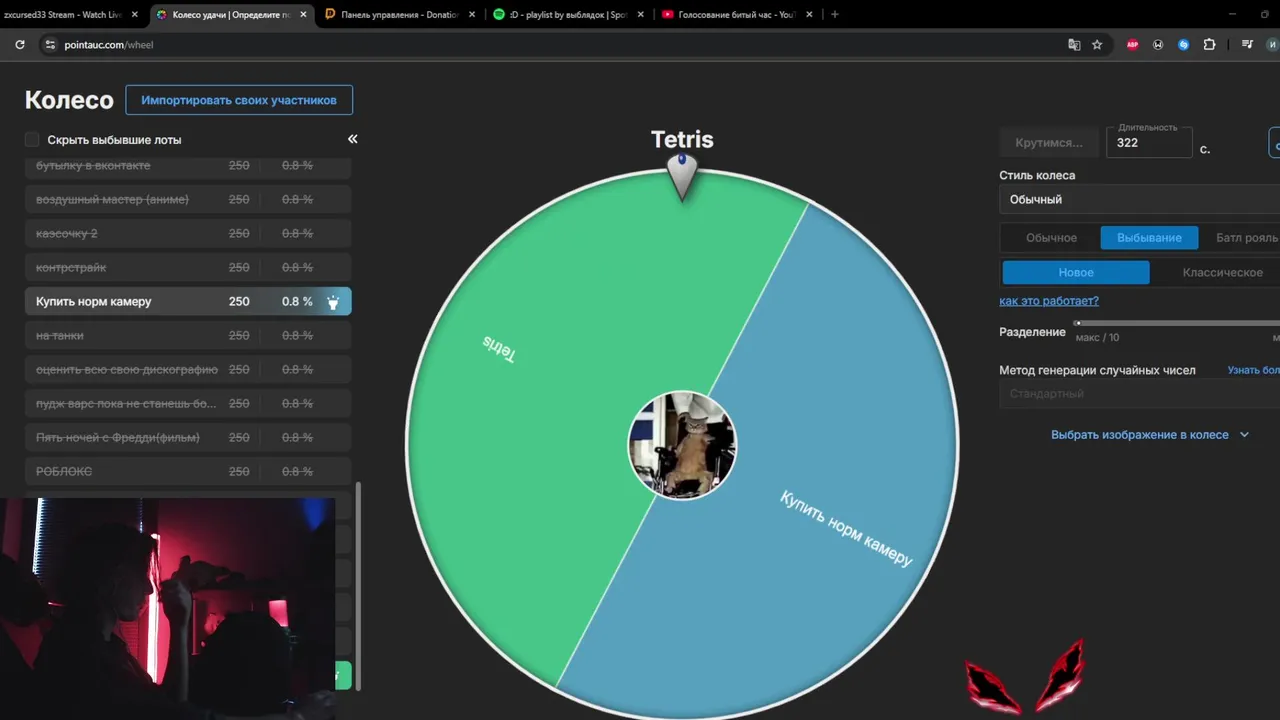Click crossed-out lot РОБЛОКС
The width and height of the screenshot is (1280, 720).
coord(188,472)
